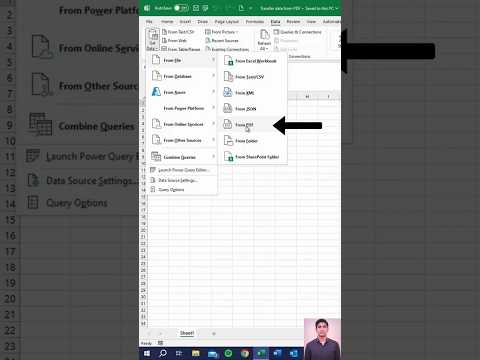480x360 pixels.
Task: Switch to the Formulas tab
Action: 255,22
